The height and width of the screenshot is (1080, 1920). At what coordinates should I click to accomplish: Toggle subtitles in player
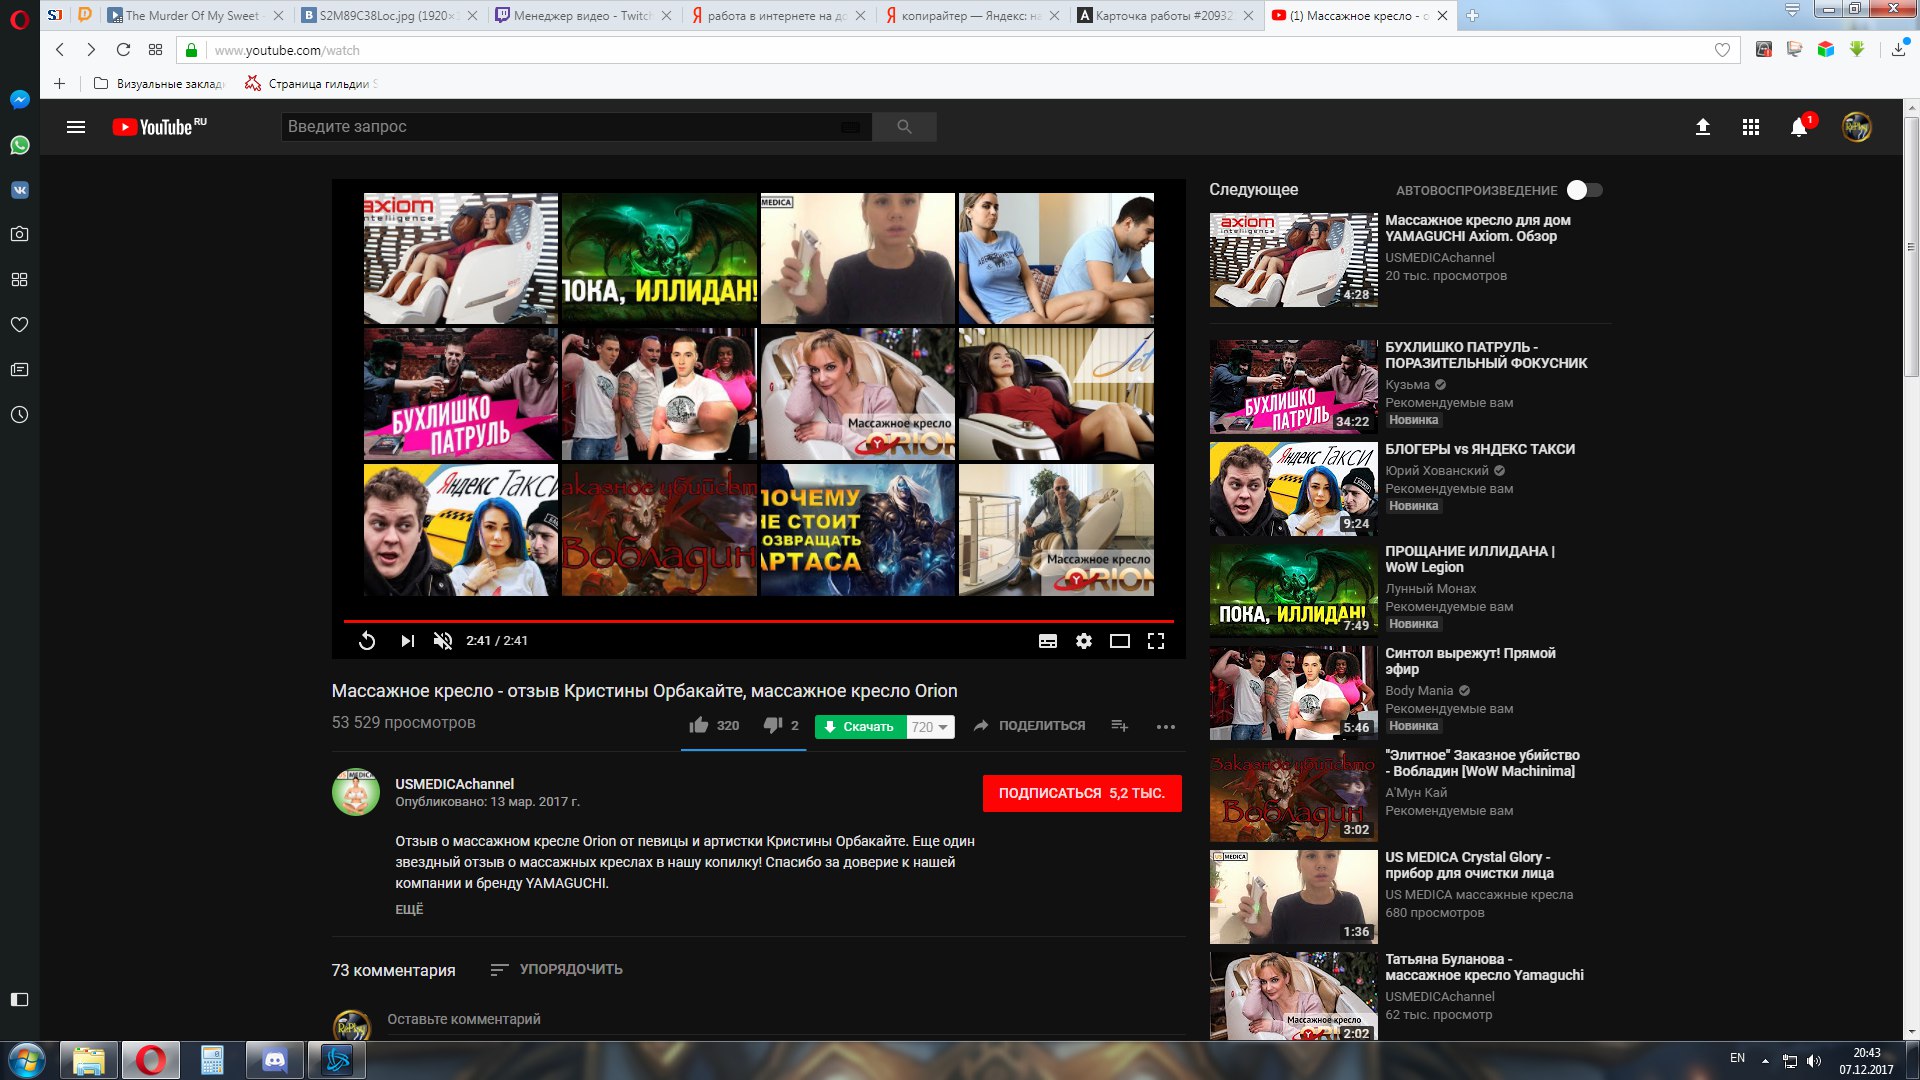(x=1048, y=641)
